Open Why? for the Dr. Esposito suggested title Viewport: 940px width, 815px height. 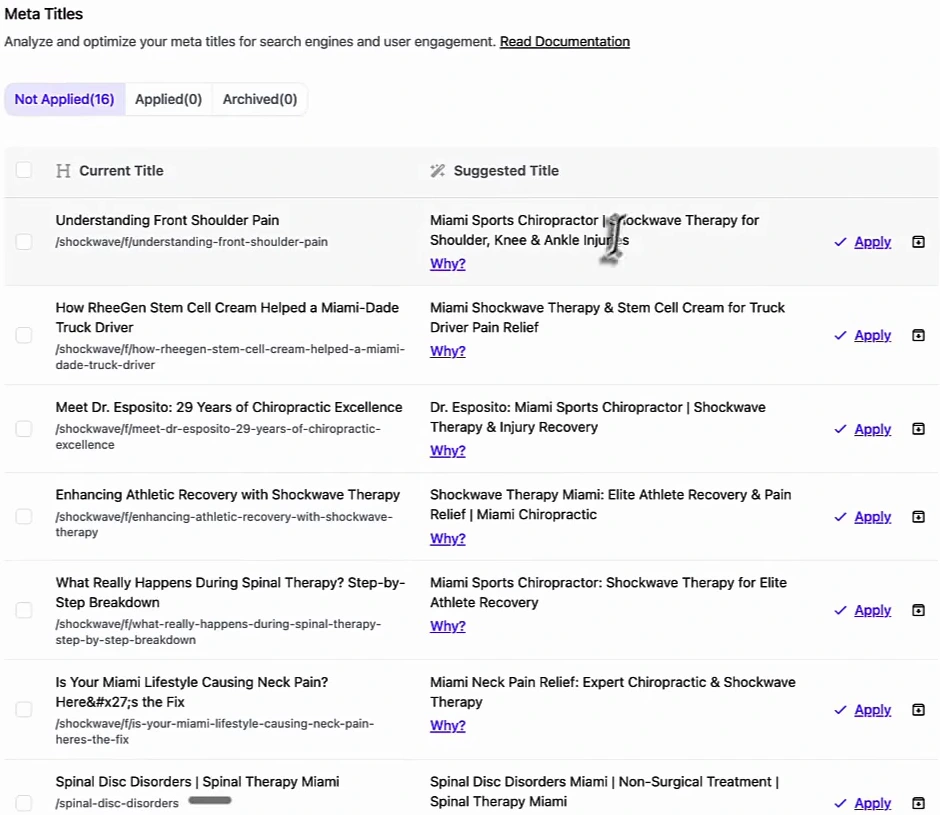pos(448,450)
